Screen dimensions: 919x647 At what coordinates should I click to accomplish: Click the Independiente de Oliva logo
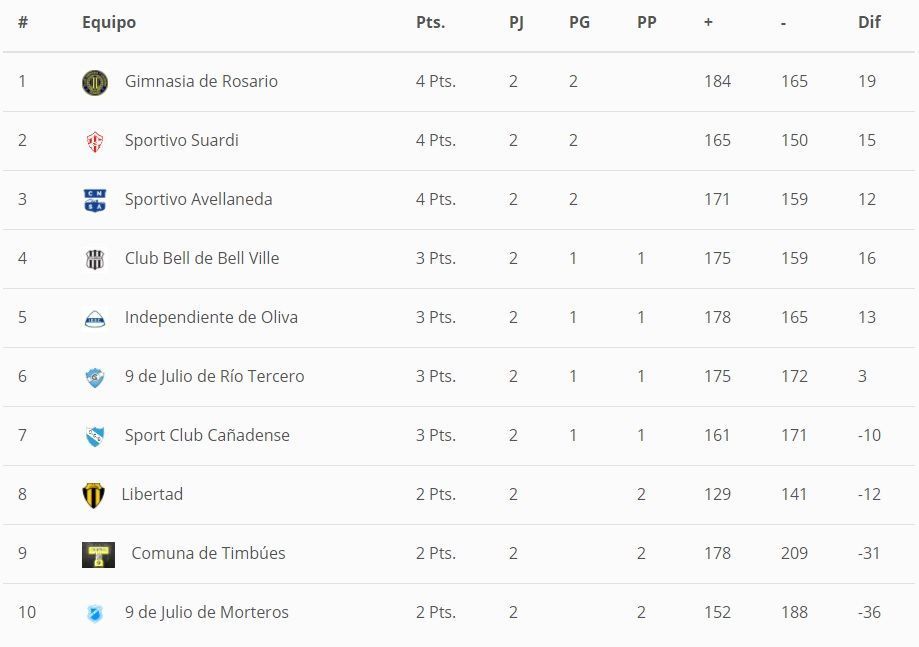[95, 319]
